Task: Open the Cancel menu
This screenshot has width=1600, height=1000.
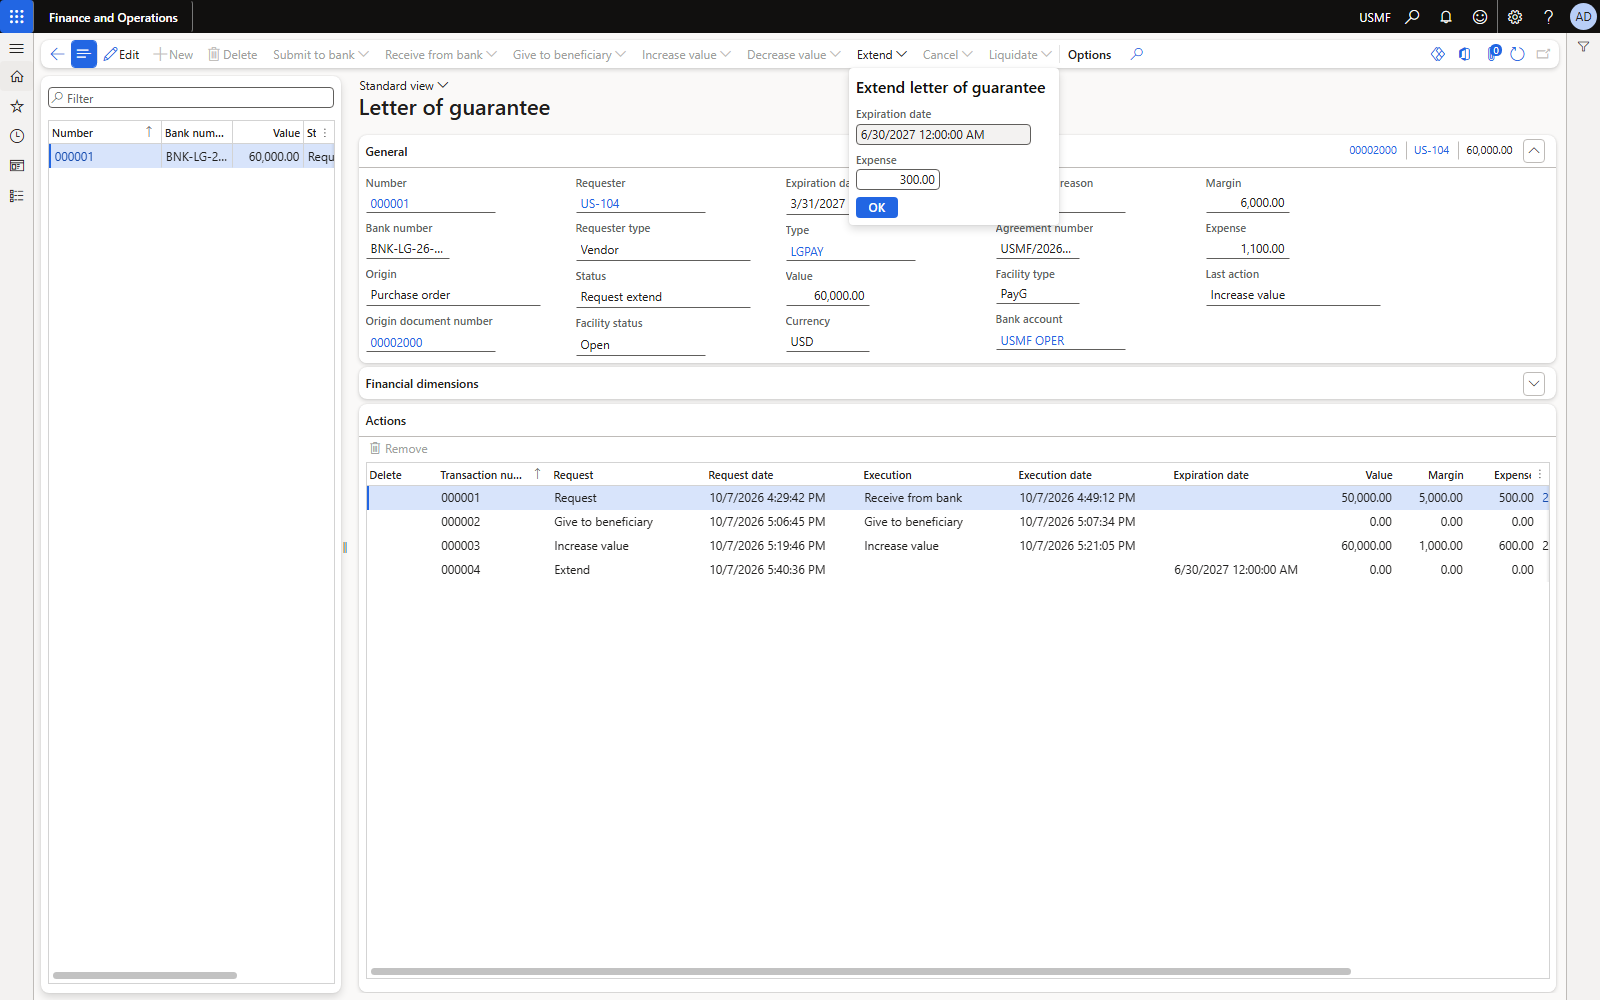Action: pos(947,55)
